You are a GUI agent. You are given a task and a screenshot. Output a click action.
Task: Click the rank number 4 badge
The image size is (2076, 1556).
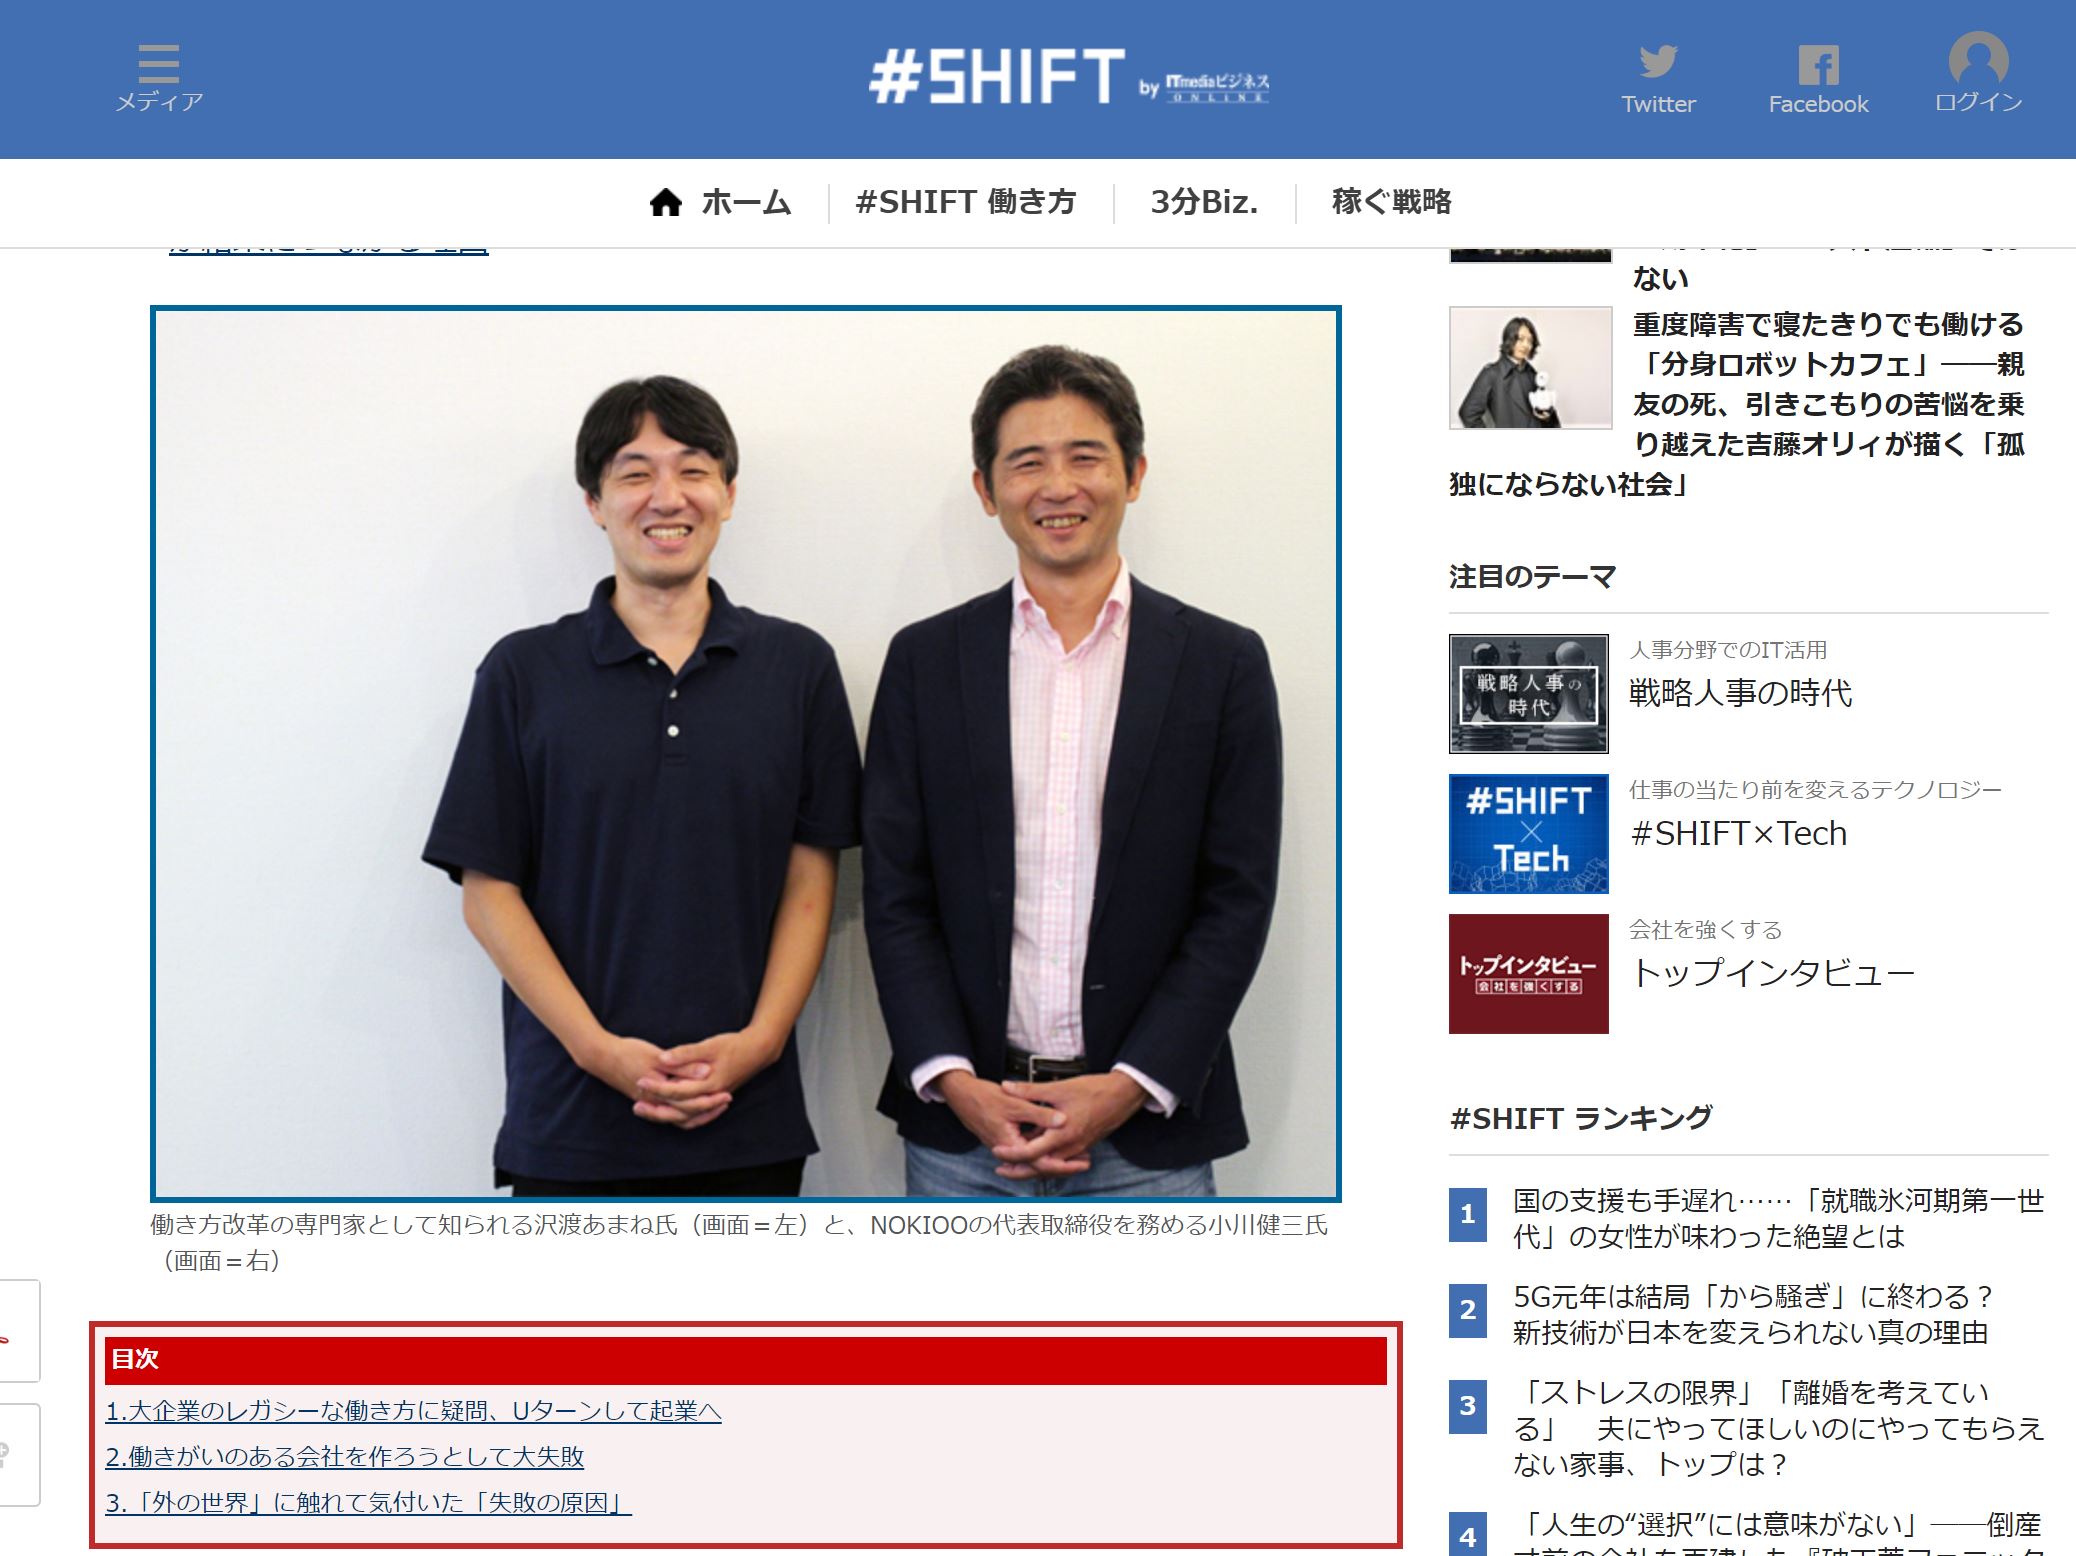click(1467, 1535)
